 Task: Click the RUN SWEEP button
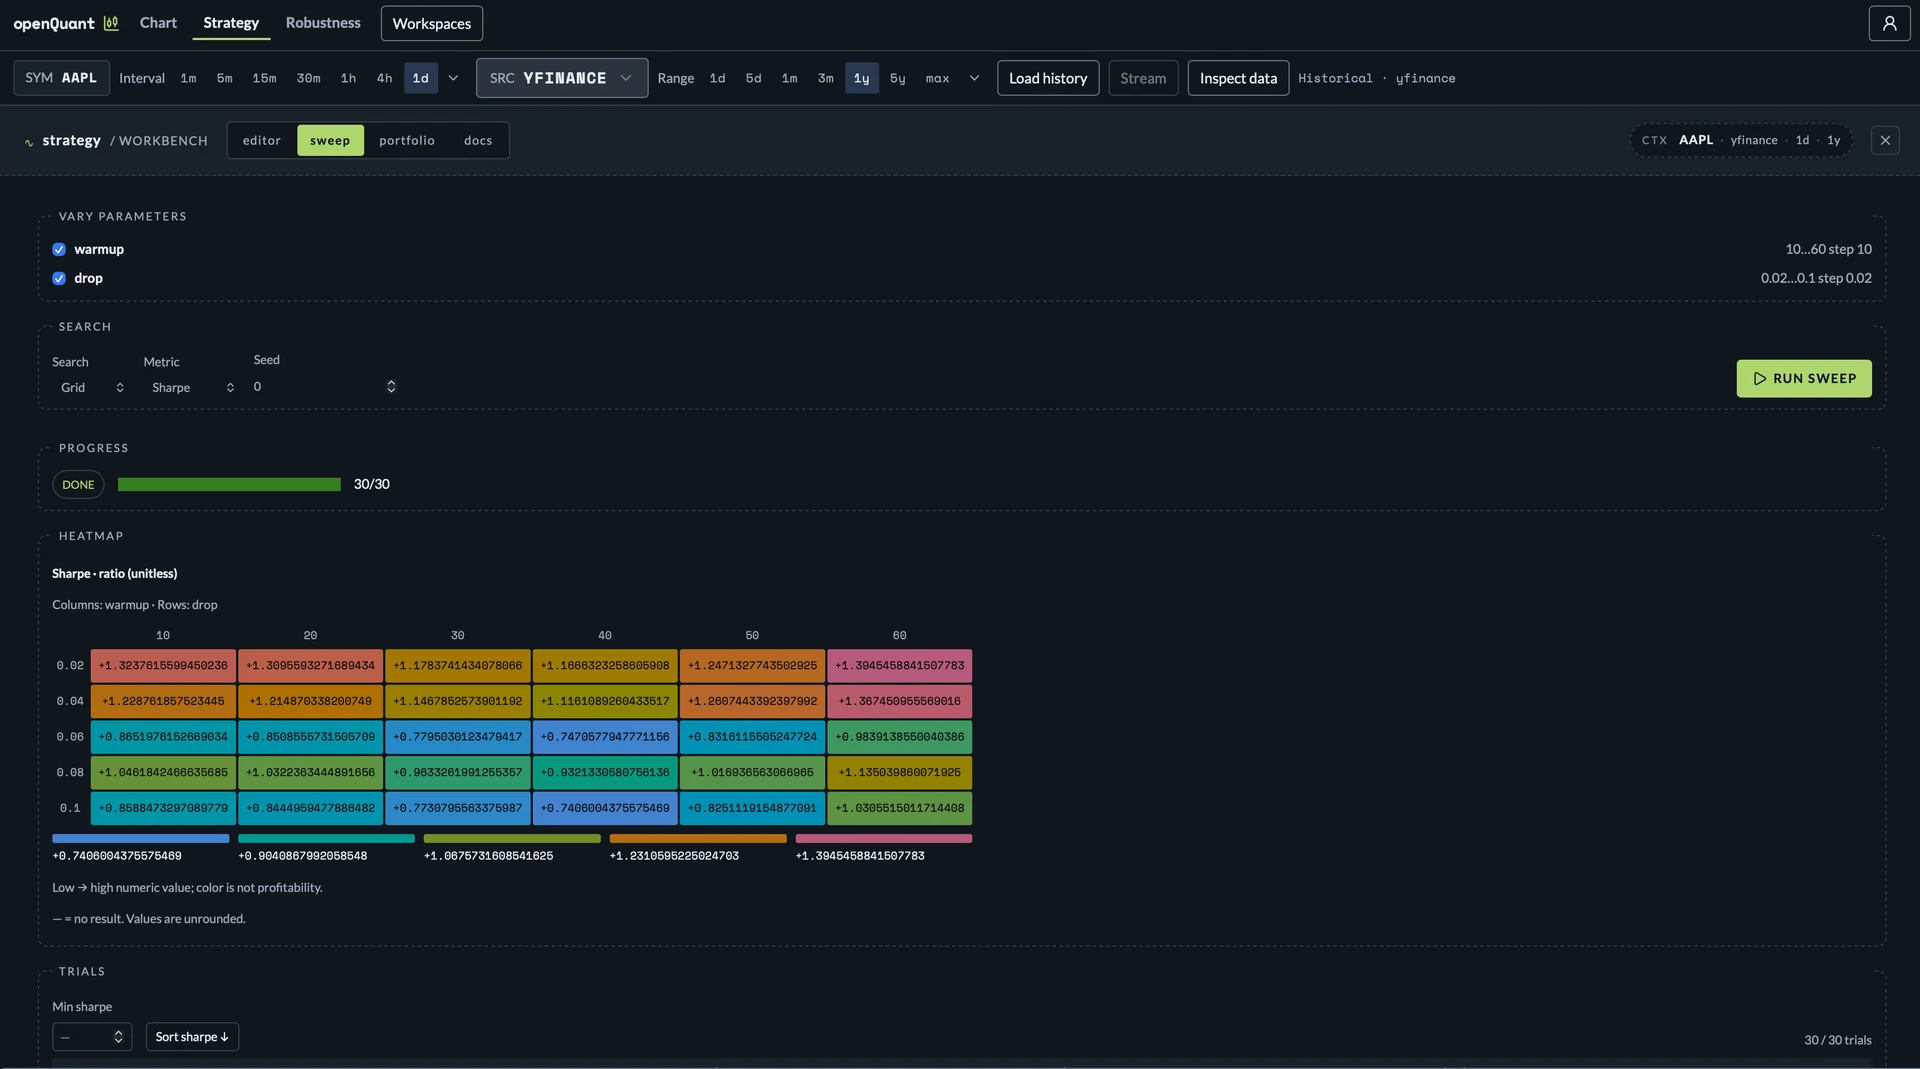[x=1804, y=378]
